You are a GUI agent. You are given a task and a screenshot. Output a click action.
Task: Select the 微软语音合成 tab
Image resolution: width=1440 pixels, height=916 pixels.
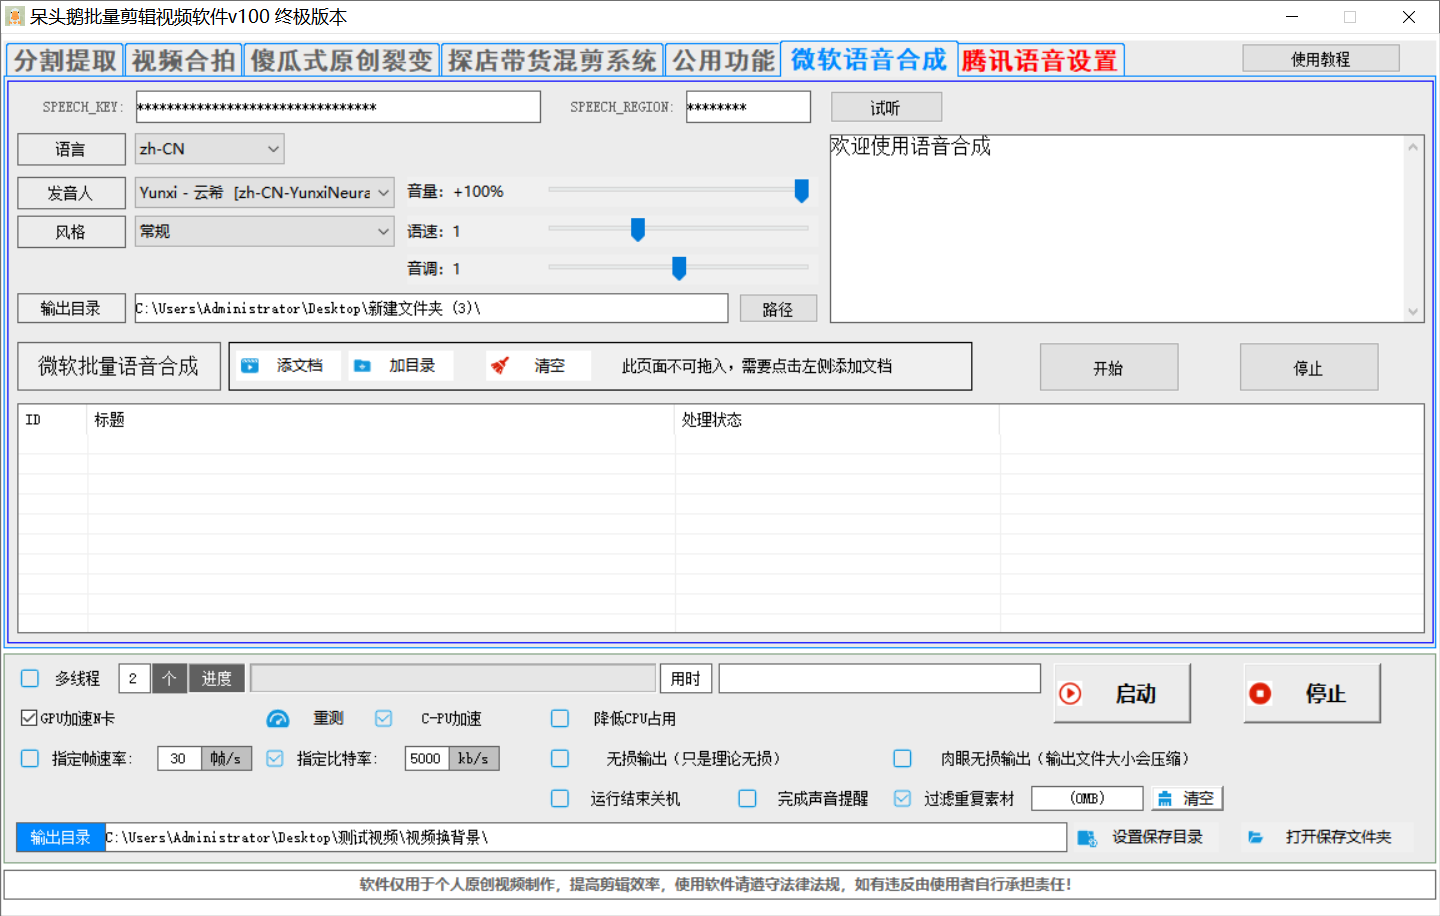coord(869,59)
